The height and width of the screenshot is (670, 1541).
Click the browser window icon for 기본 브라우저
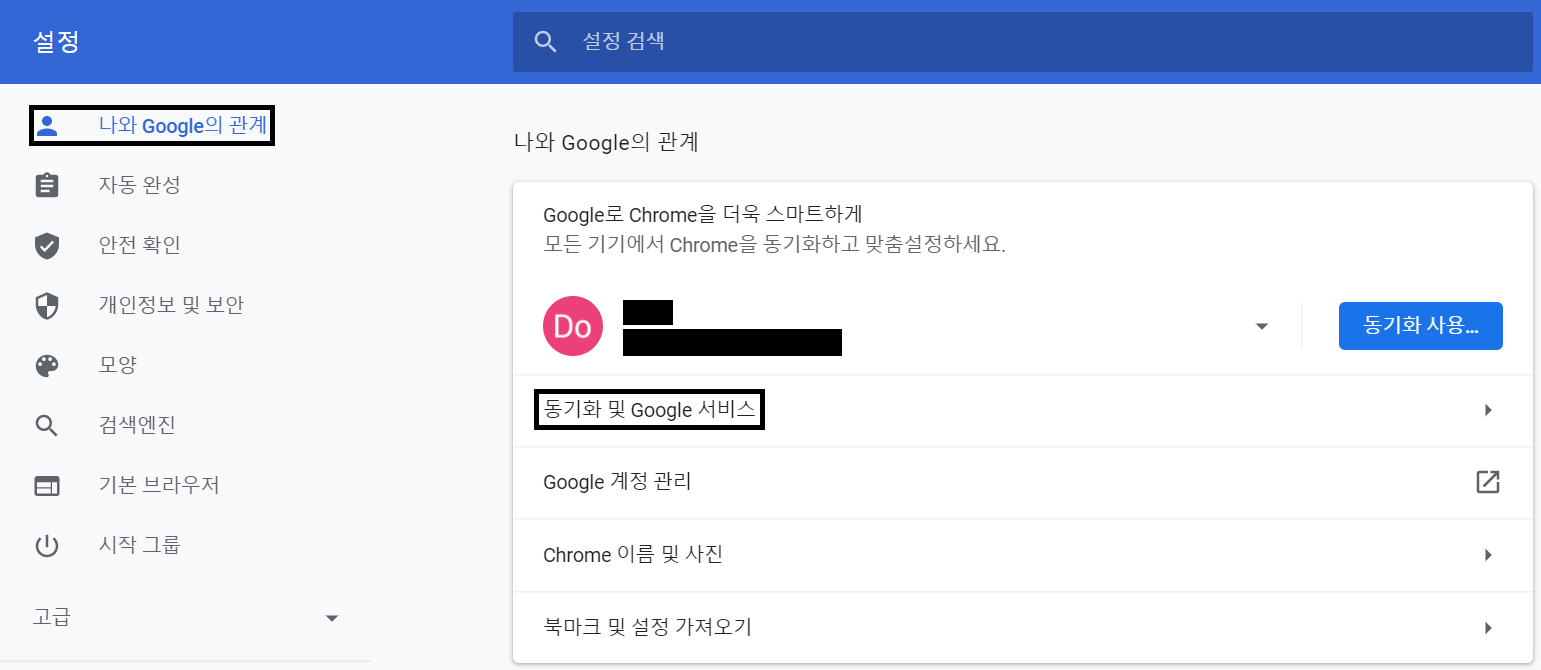(x=47, y=486)
